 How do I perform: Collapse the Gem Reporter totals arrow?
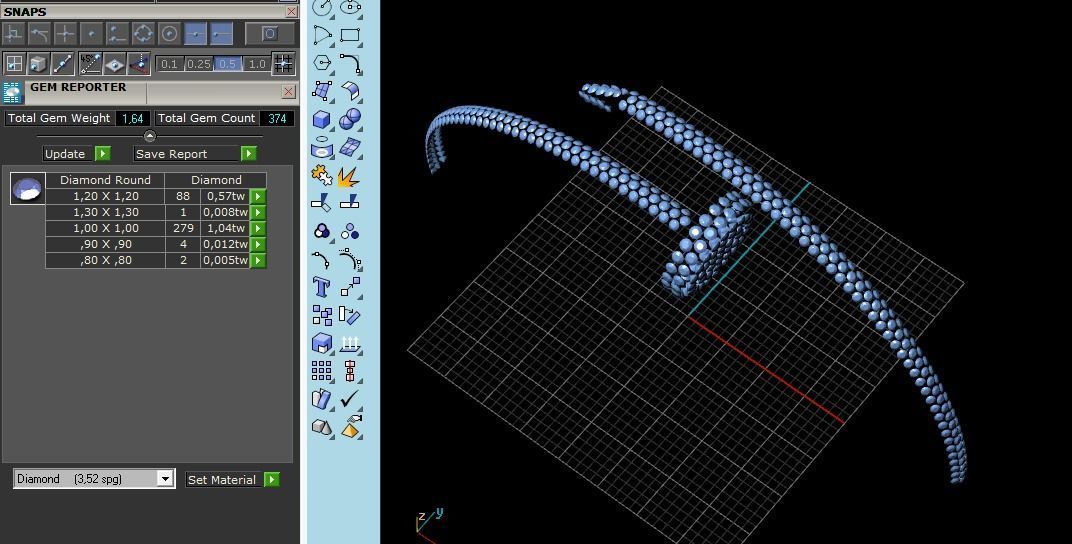(150, 136)
